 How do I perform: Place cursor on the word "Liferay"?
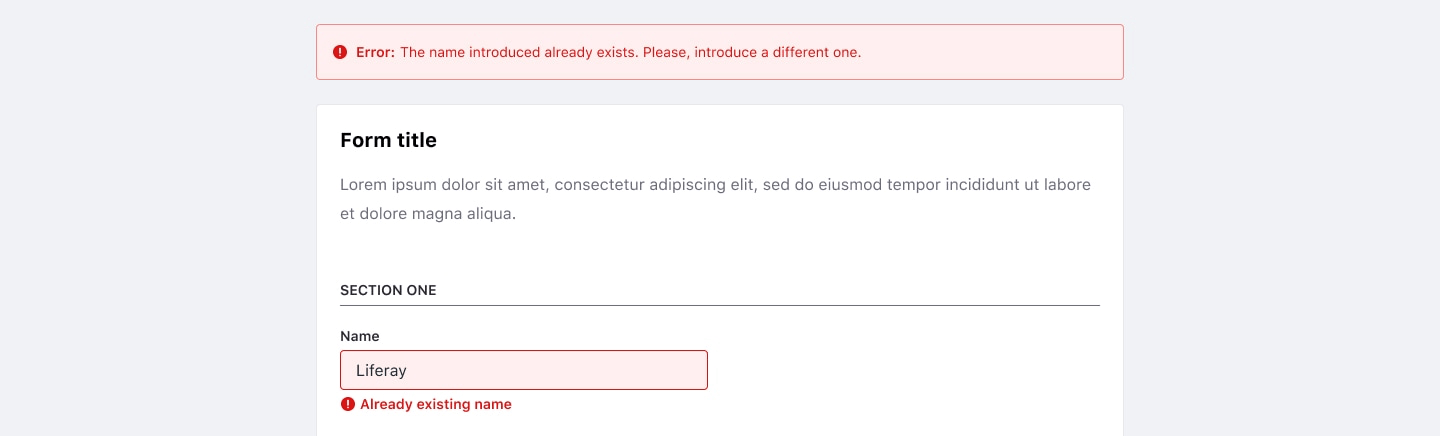(381, 370)
